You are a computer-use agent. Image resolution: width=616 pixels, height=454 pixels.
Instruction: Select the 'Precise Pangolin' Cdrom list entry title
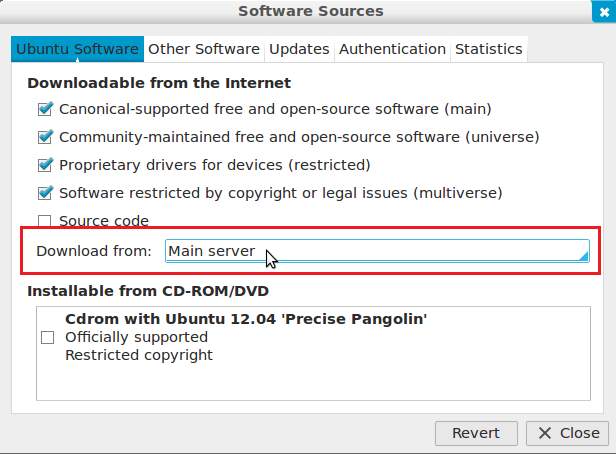[246, 319]
